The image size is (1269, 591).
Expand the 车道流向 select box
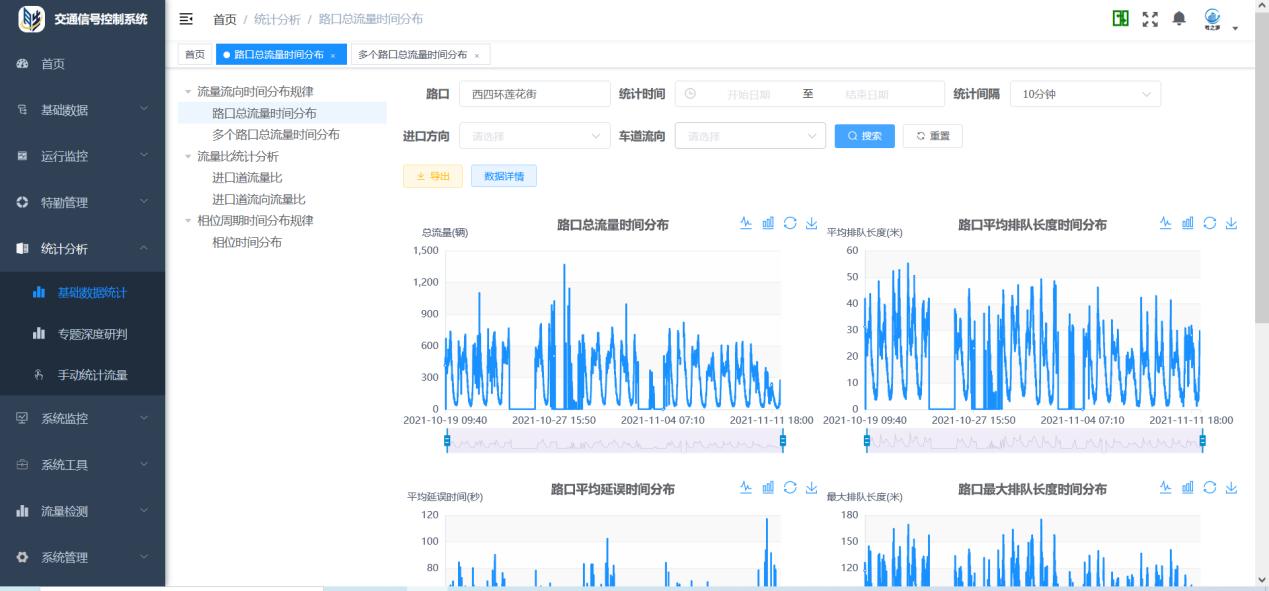[750, 136]
